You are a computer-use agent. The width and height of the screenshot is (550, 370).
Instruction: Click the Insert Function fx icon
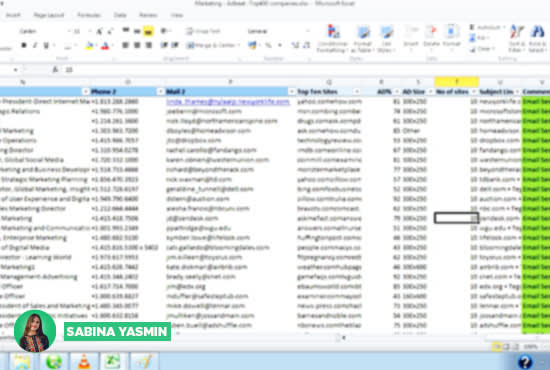click(55, 70)
